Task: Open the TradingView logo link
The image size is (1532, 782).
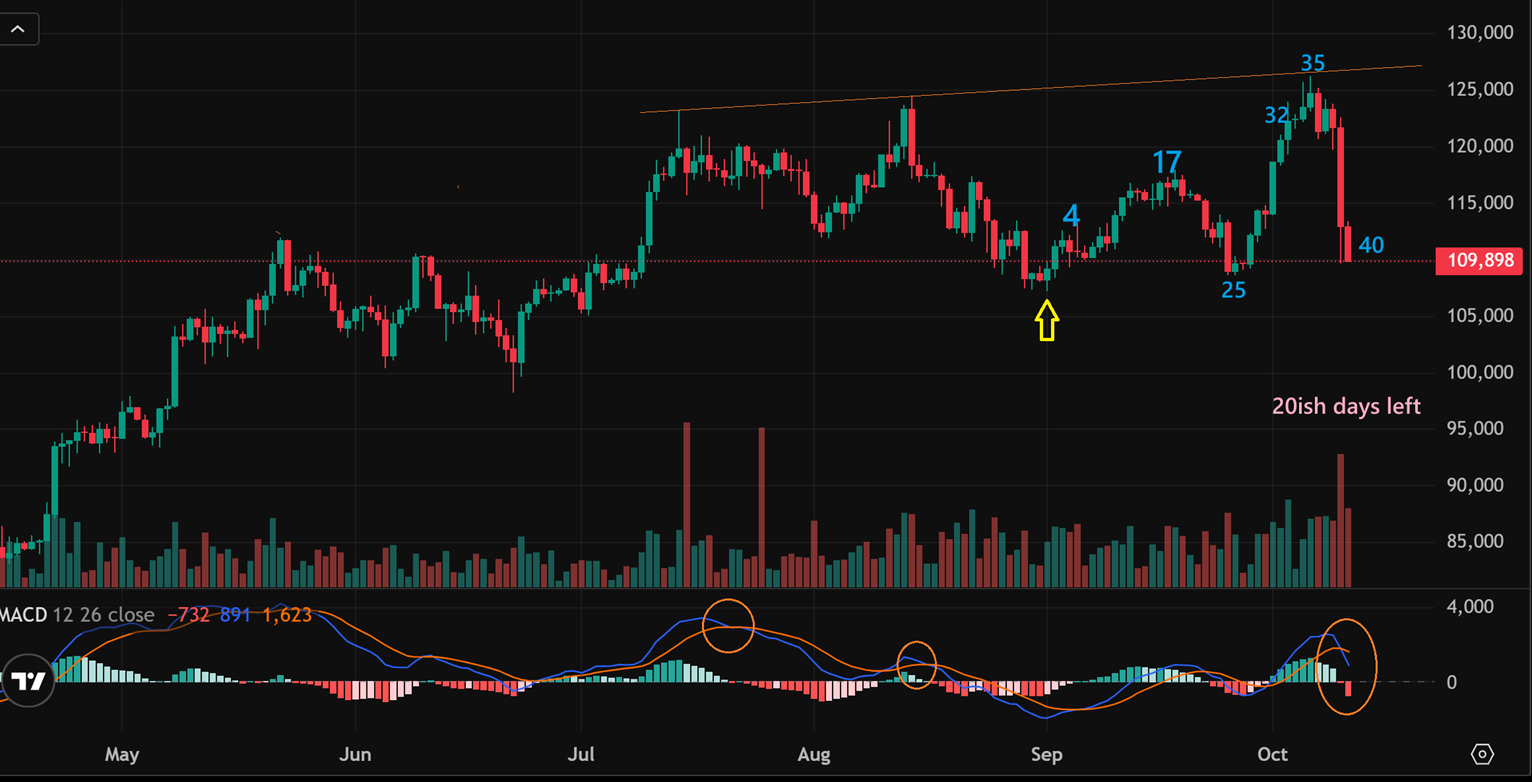Action: (27, 681)
